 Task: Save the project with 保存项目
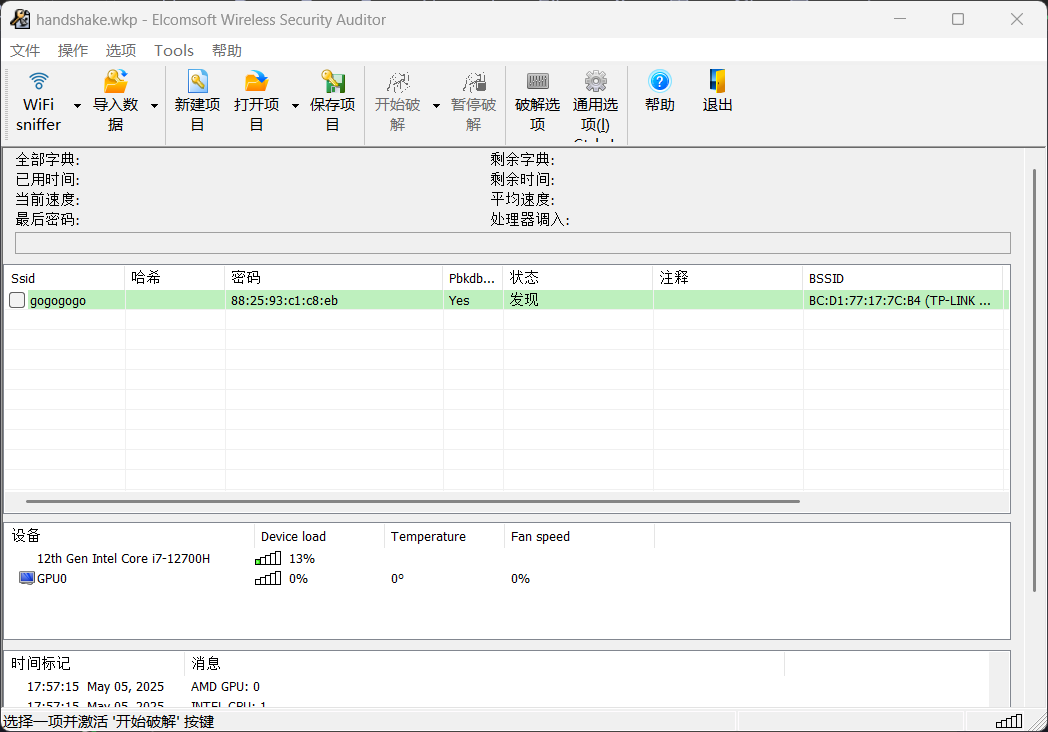pyautogui.click(x=332, y=102)
